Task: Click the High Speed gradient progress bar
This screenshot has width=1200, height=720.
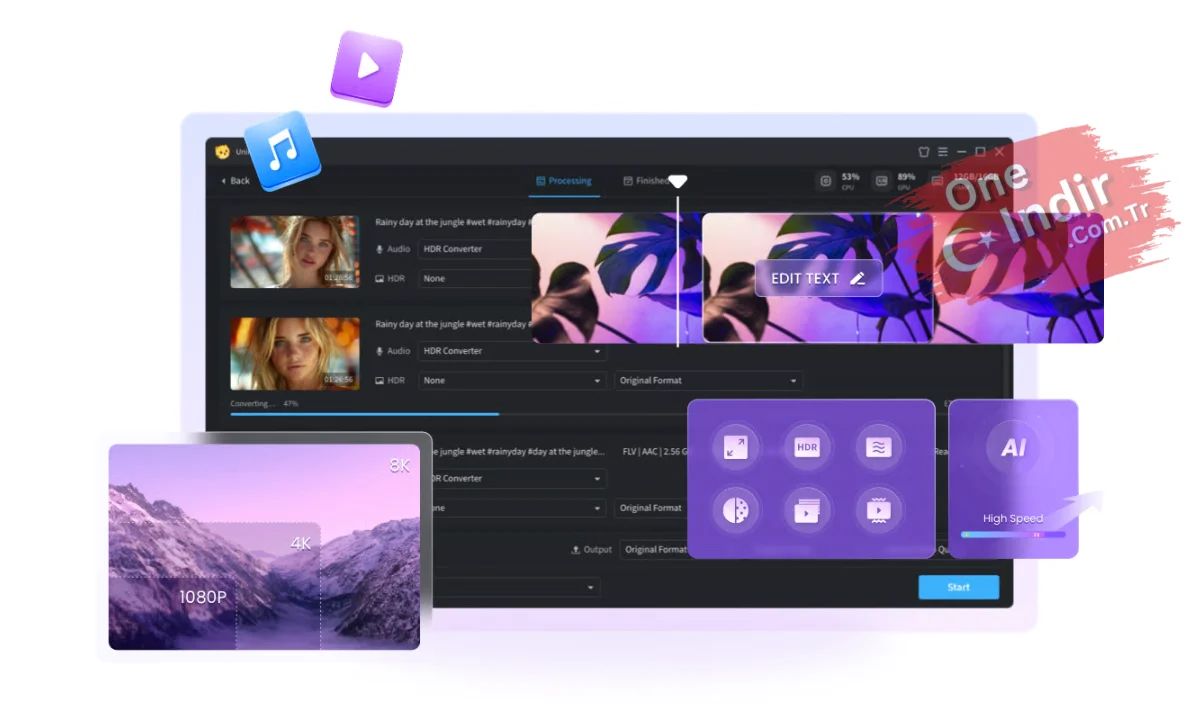Action: point(1013,535)
